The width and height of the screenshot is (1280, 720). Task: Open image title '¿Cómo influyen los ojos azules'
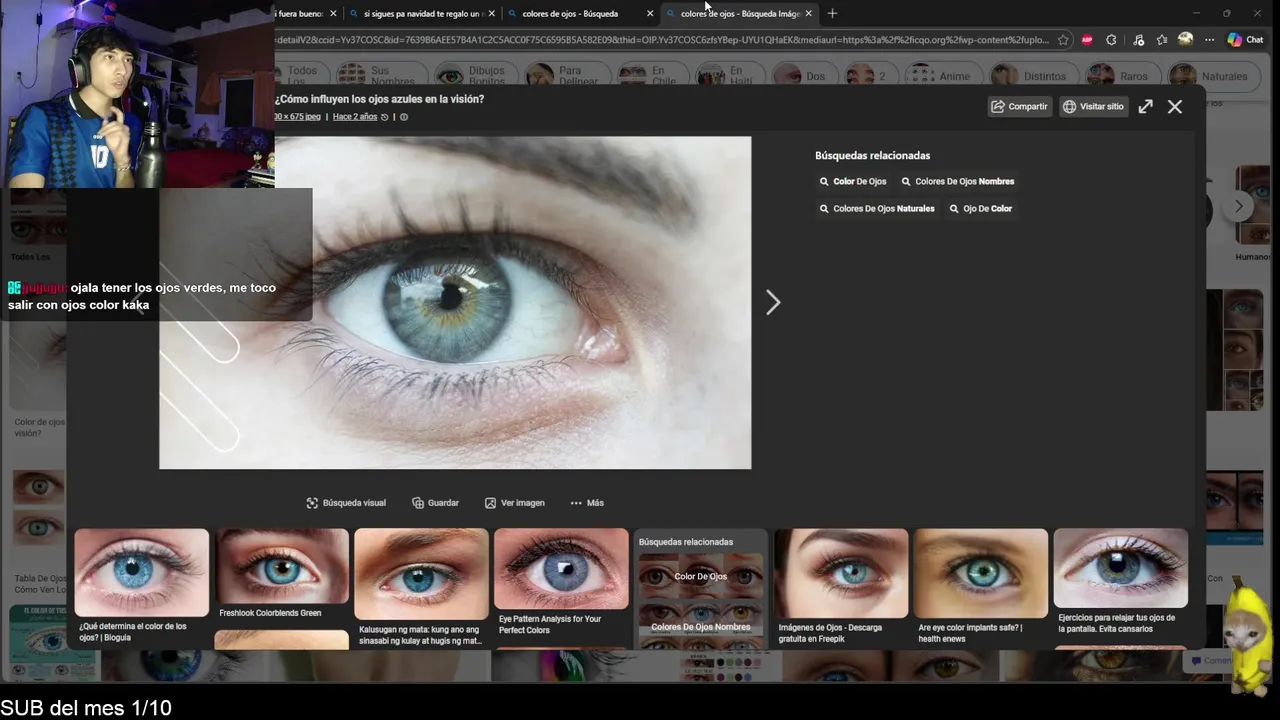[380, 99]
